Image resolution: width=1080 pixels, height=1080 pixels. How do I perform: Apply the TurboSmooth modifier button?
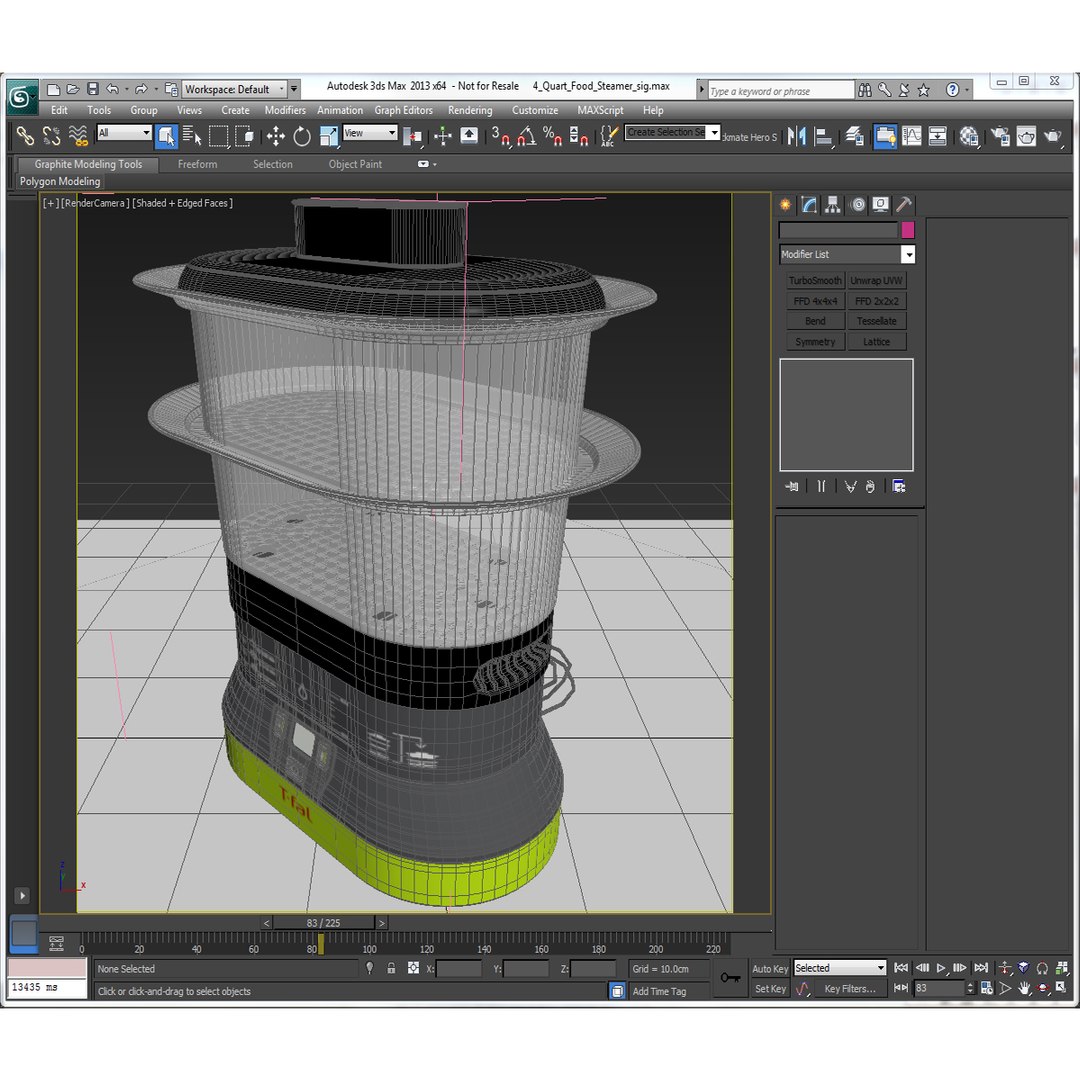(x=815, y=280)
